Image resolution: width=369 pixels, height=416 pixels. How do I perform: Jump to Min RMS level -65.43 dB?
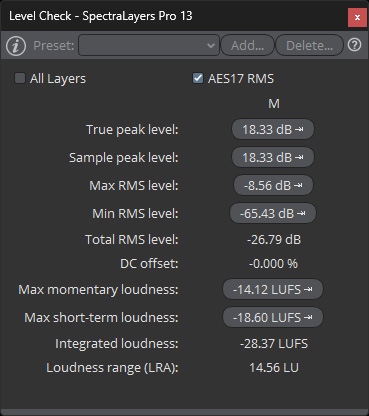[273, 213]
